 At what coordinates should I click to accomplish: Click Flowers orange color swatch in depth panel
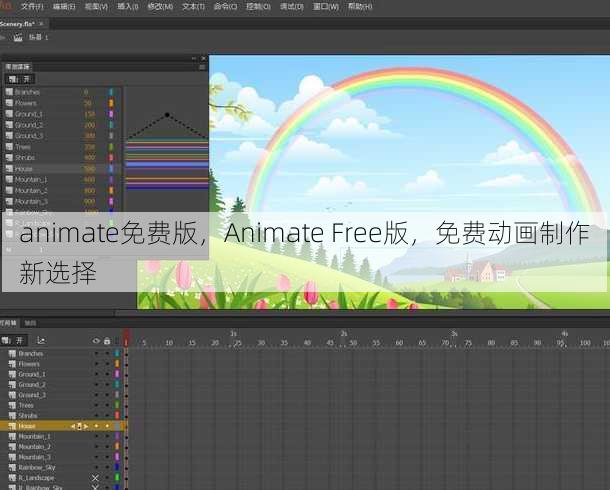point(111,103)
